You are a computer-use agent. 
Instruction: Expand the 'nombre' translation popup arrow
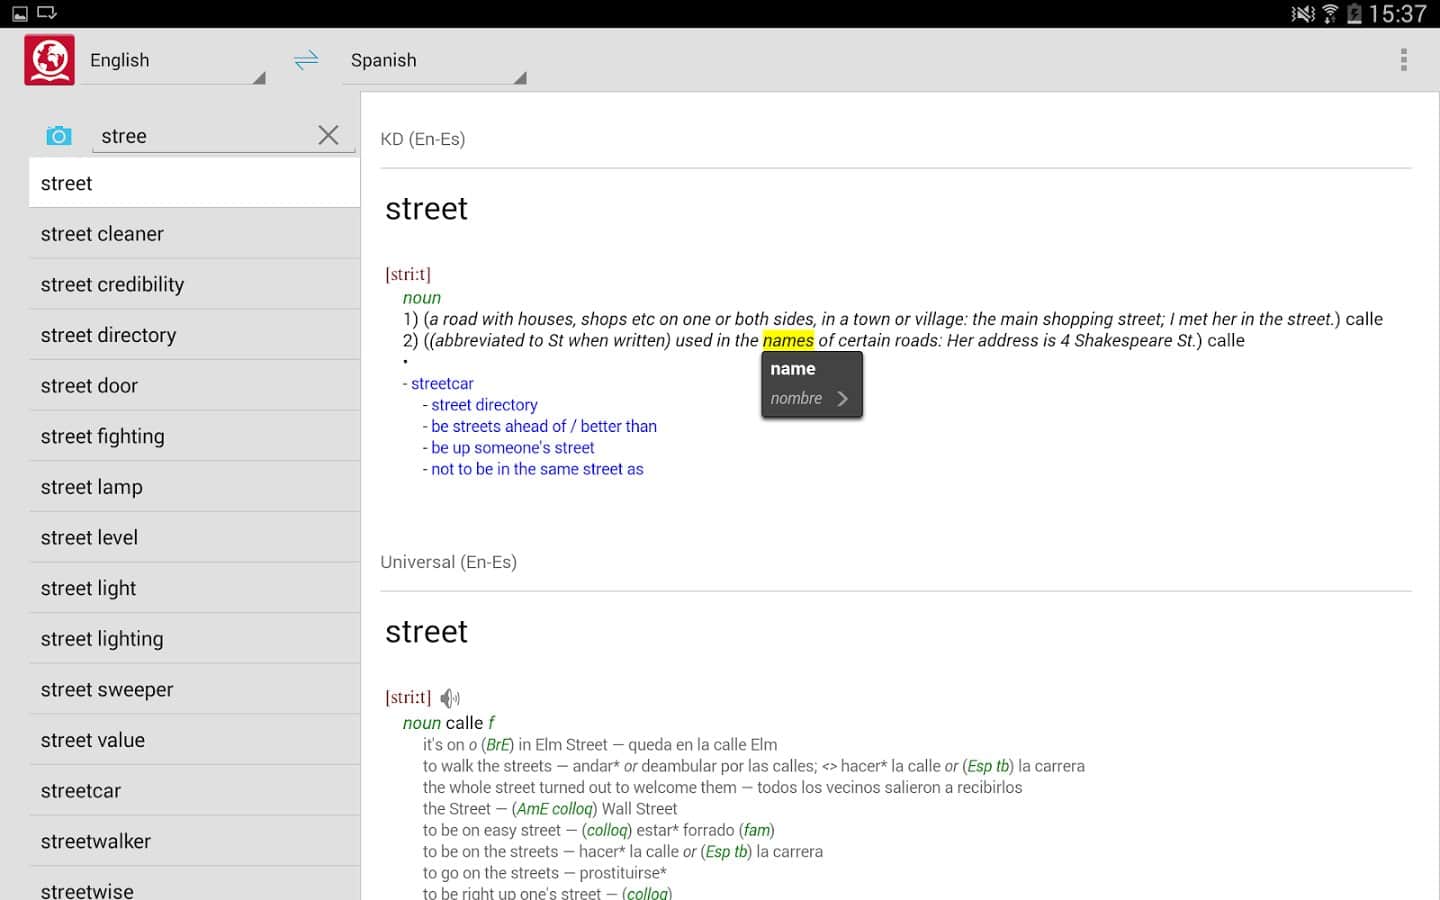(842, 398)
